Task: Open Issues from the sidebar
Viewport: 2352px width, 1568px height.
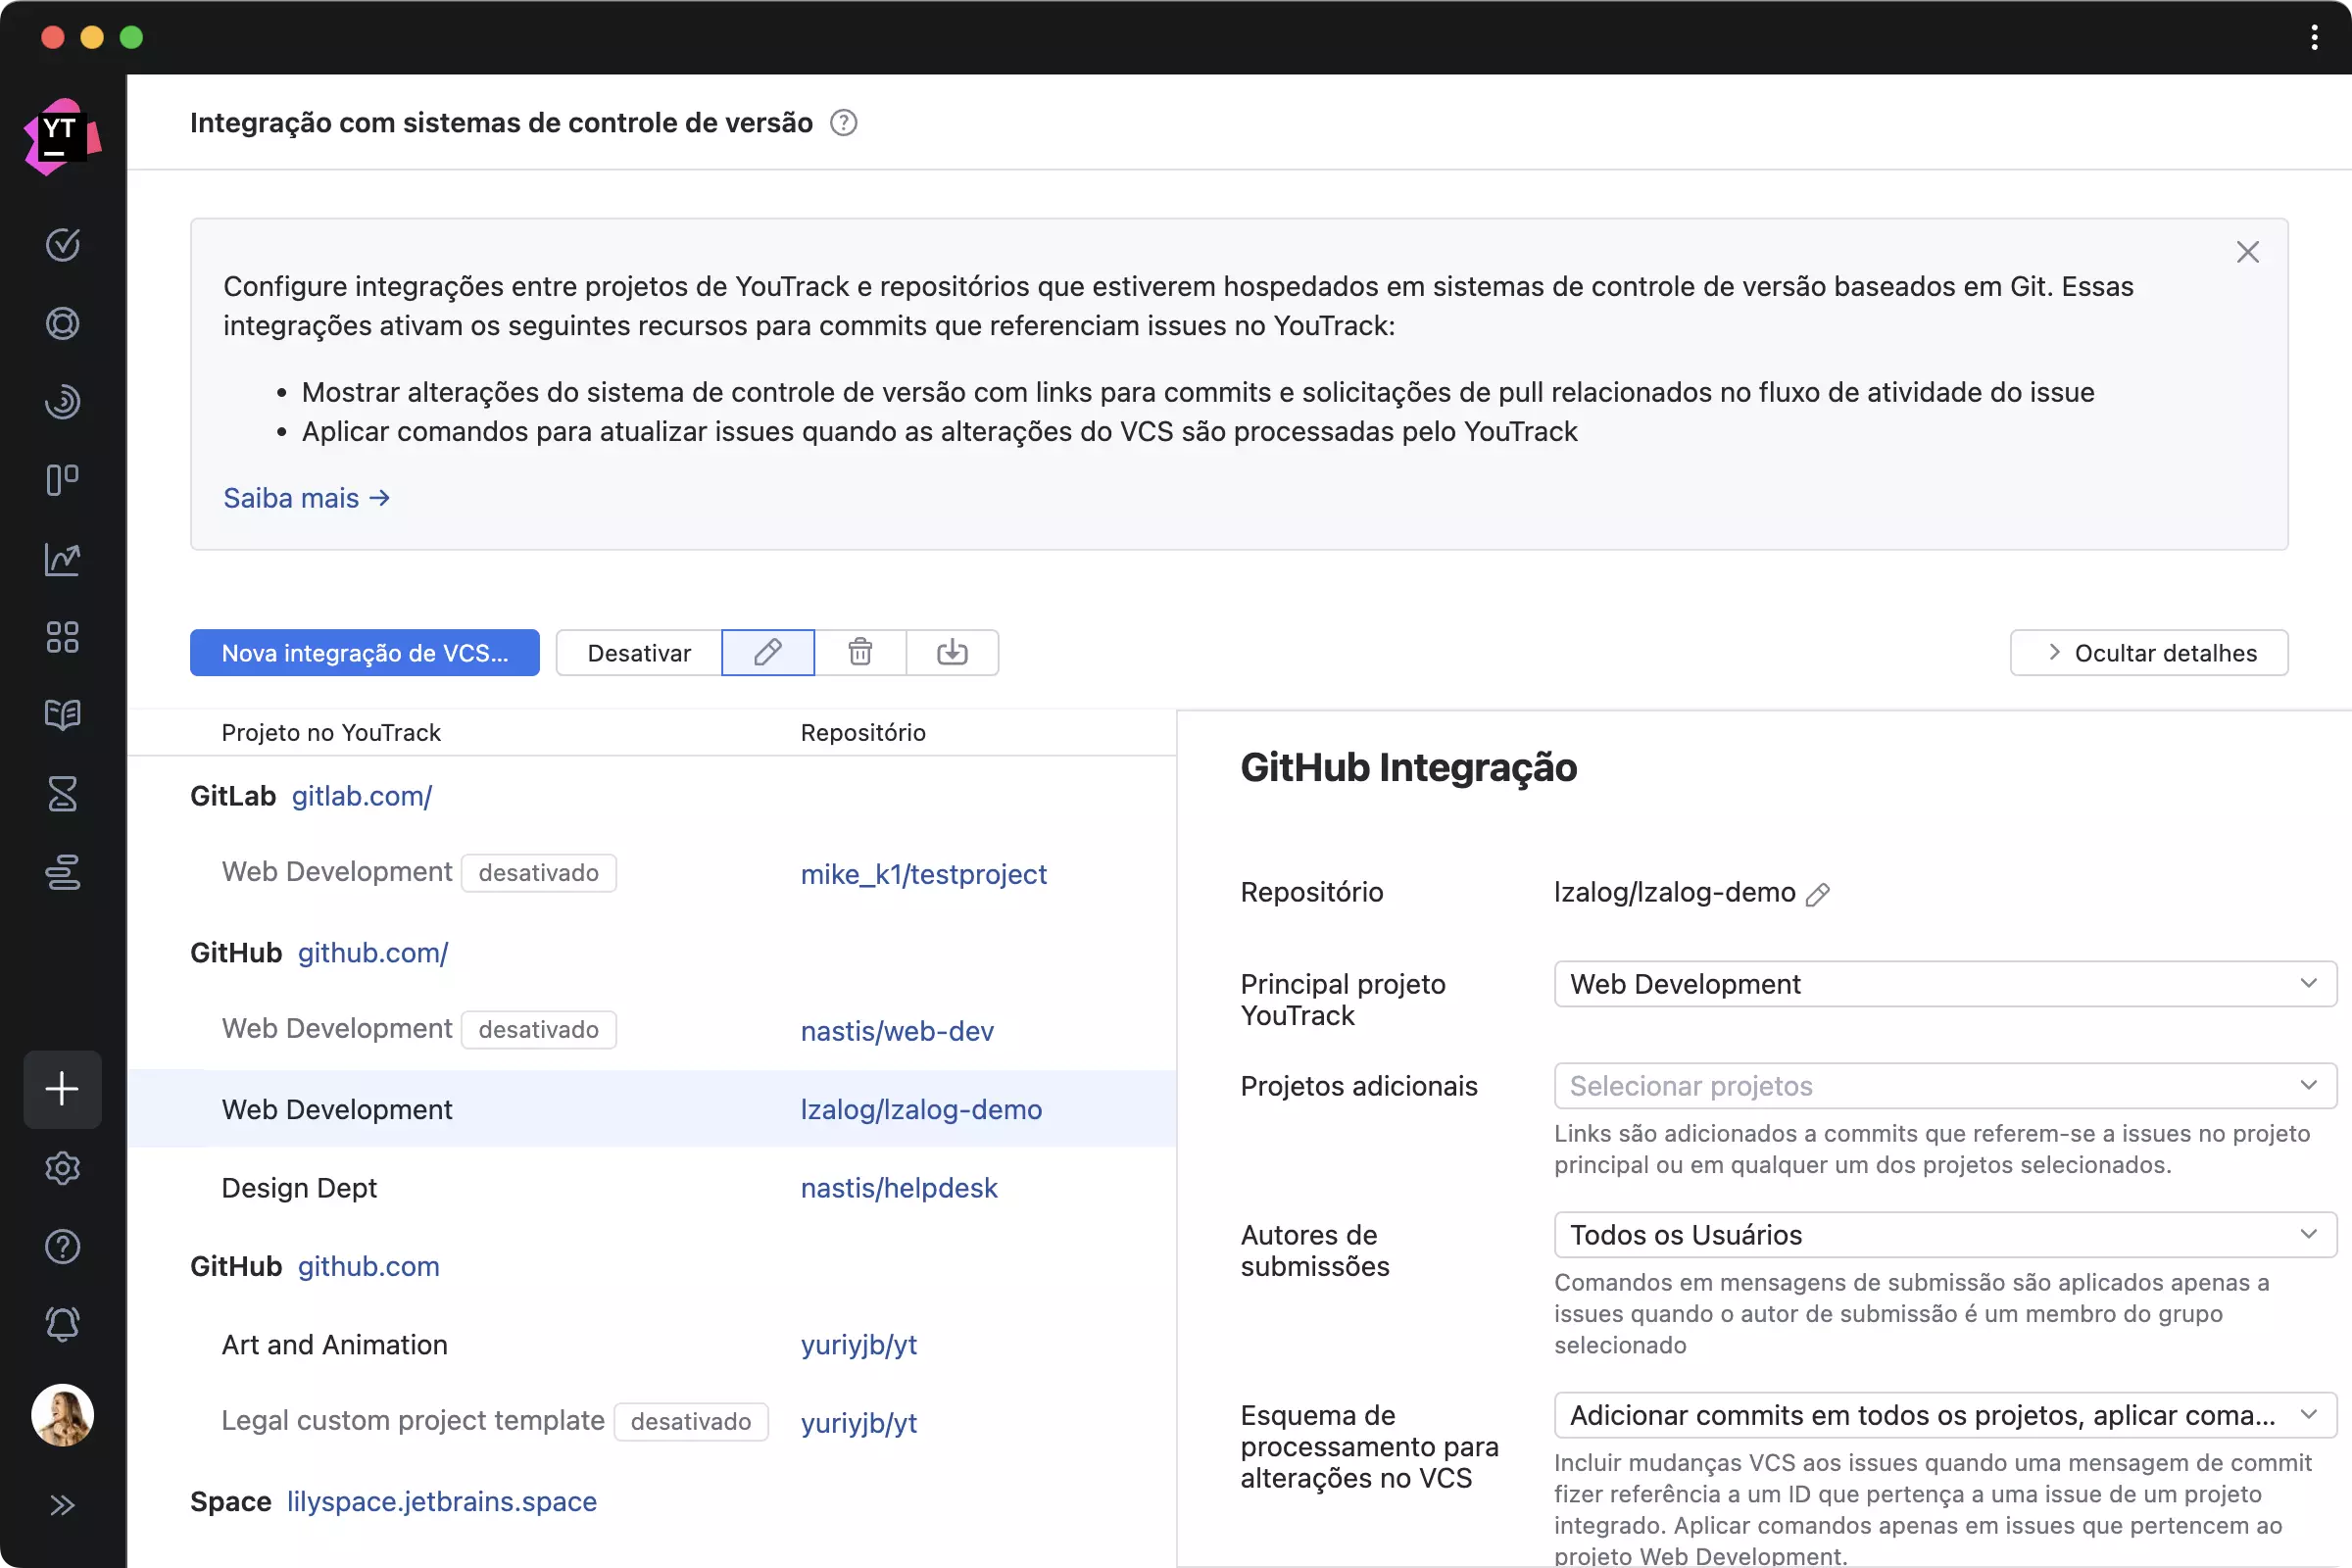Action: coord(62,245)
